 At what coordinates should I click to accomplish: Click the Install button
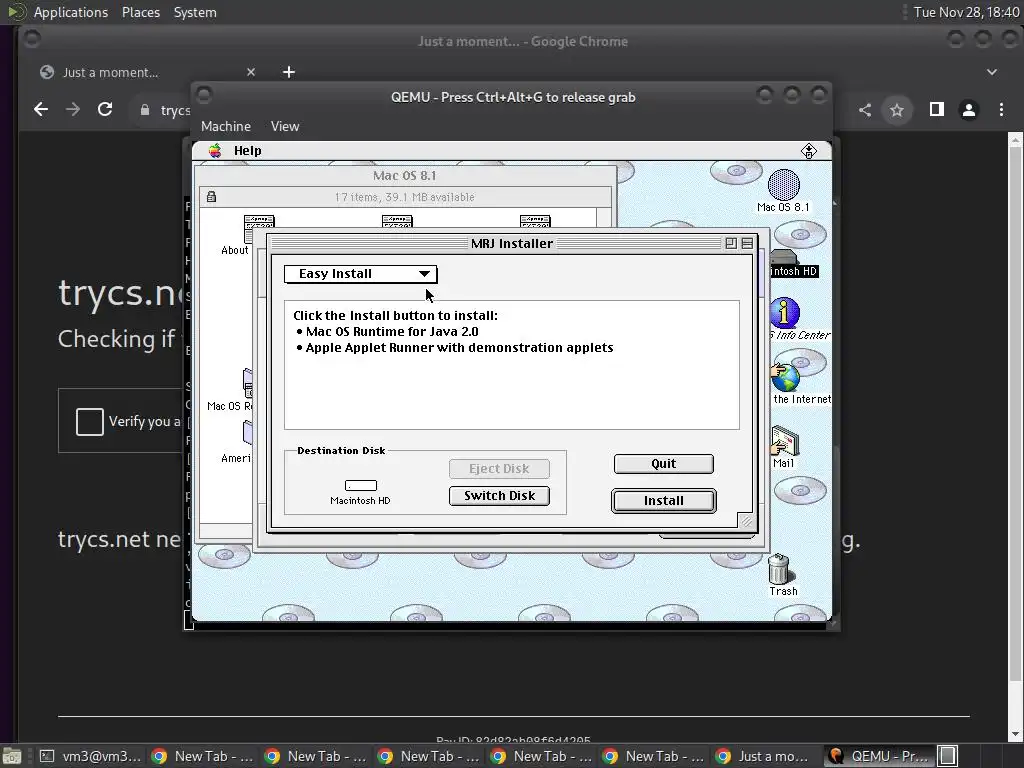664,501
